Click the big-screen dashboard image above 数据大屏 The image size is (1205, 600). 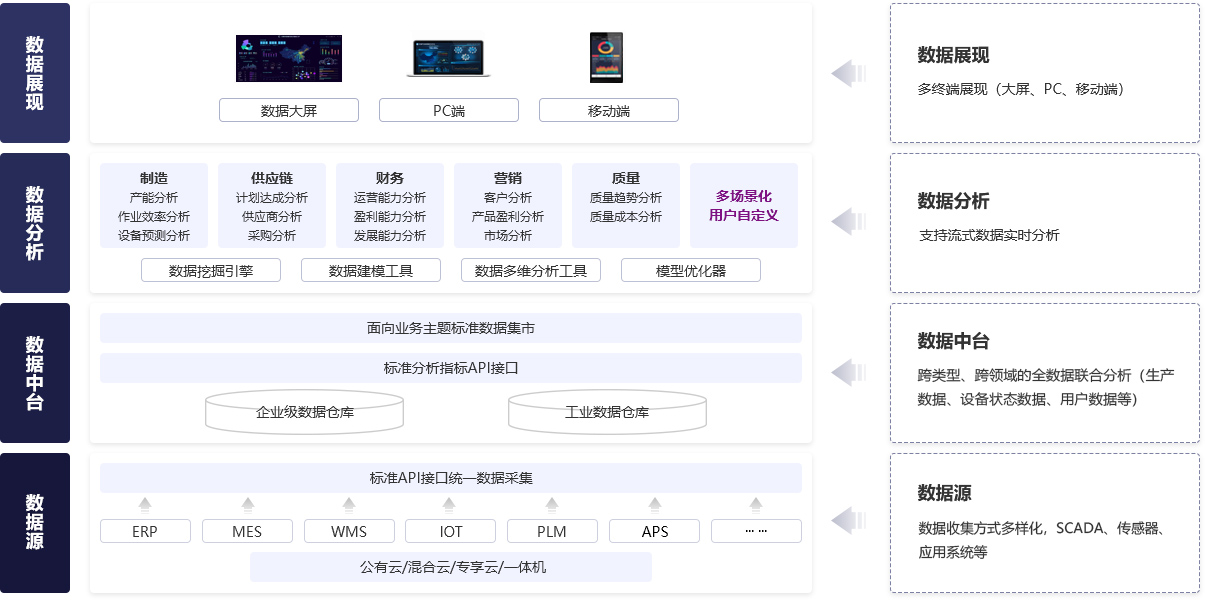pyautogui.click(x=288, y=59)
